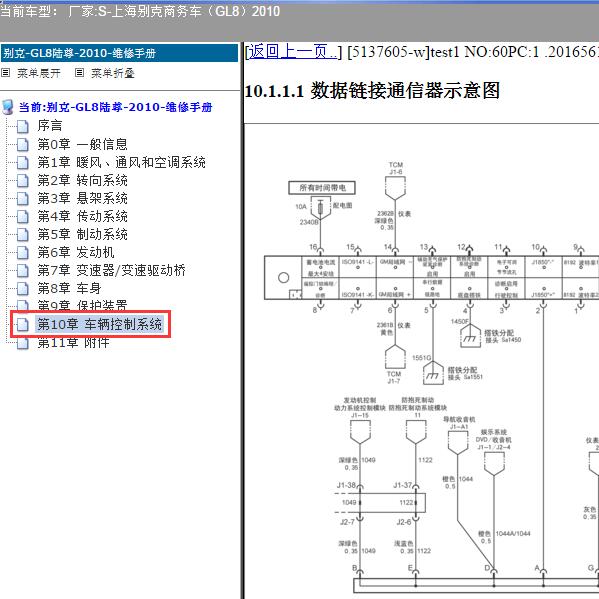Open the 序言 tree item
Viewport: 599px width, 599px height.
tap(50, 126)
